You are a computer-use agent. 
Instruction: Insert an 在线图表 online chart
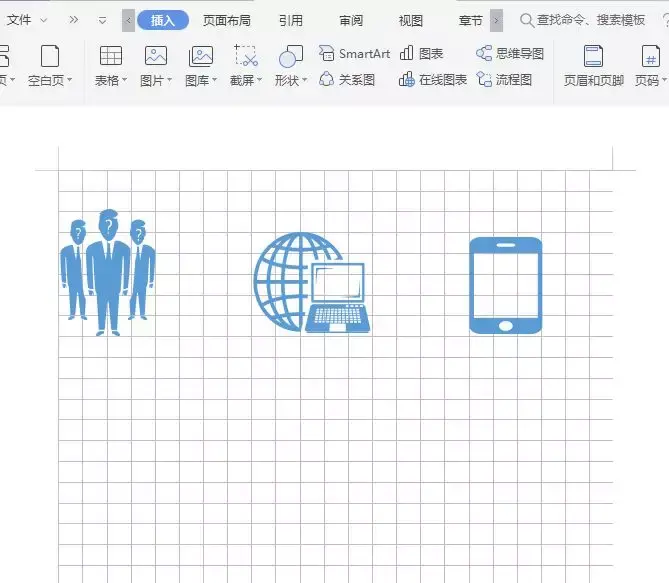[x=433, y=79]
